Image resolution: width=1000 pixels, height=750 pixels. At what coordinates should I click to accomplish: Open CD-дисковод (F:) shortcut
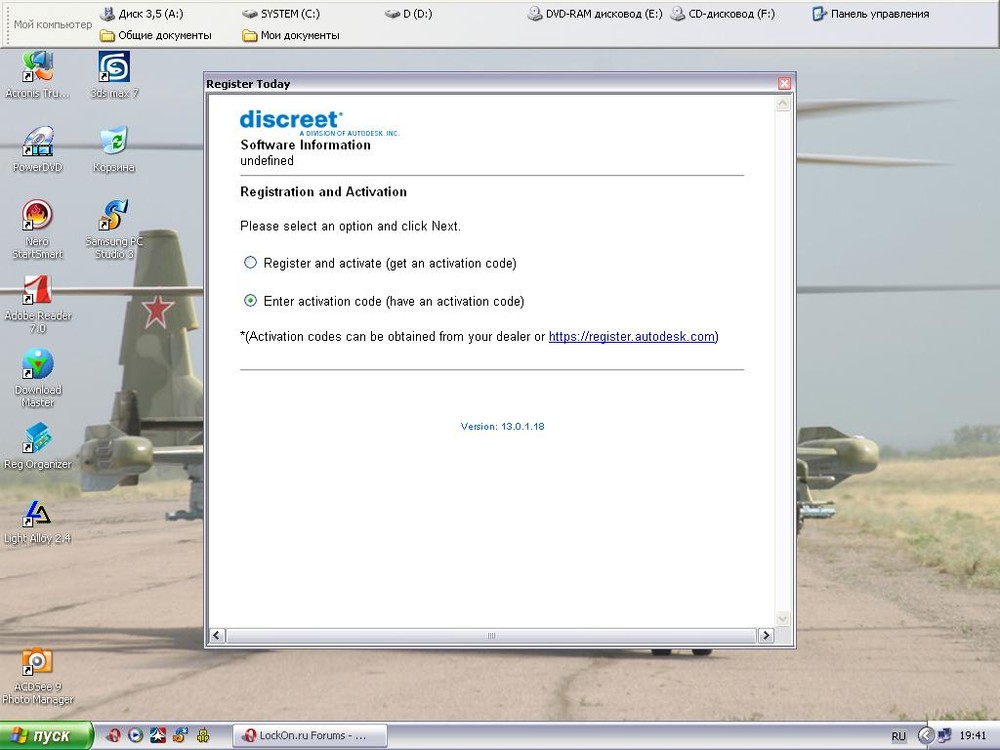[x=723, y=13]
